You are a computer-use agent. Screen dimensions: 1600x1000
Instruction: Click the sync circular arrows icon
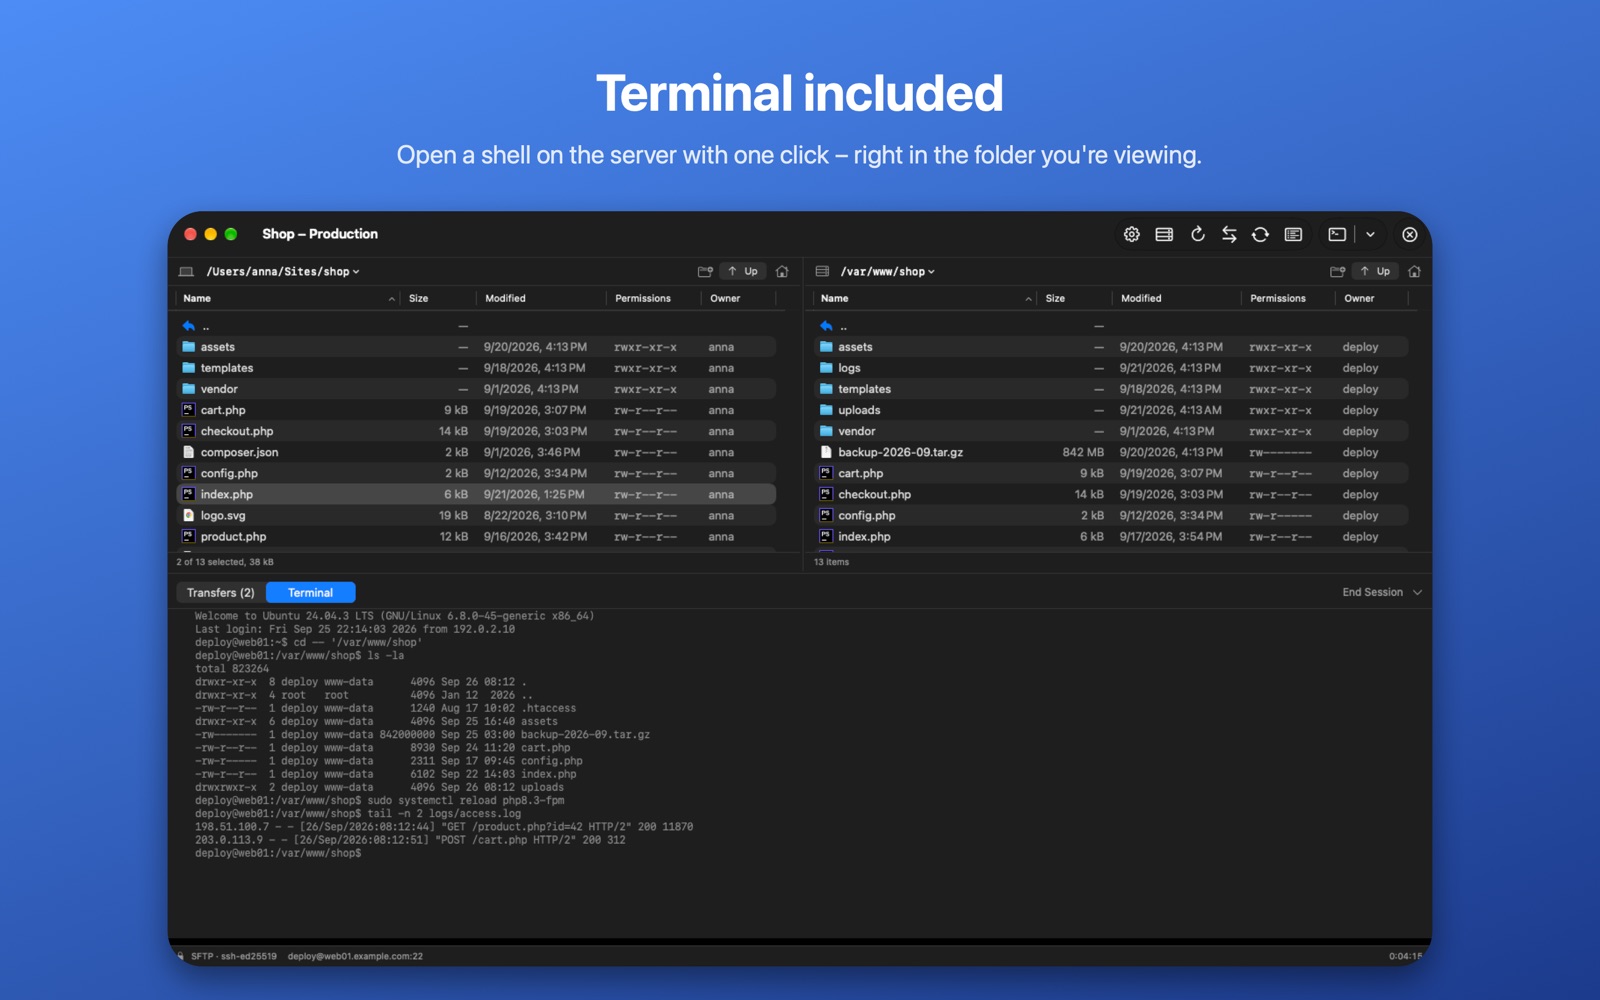tap(1260, 234)
